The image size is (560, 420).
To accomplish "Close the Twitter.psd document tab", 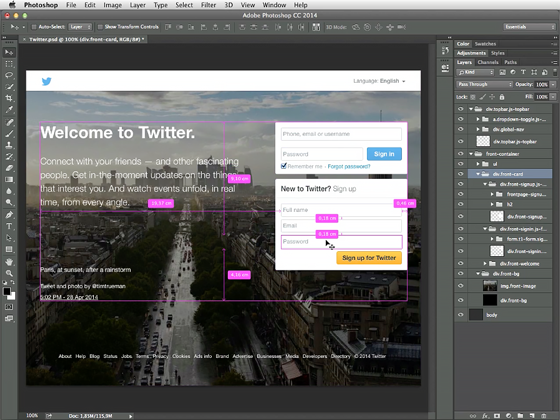I will coord(24,40).
